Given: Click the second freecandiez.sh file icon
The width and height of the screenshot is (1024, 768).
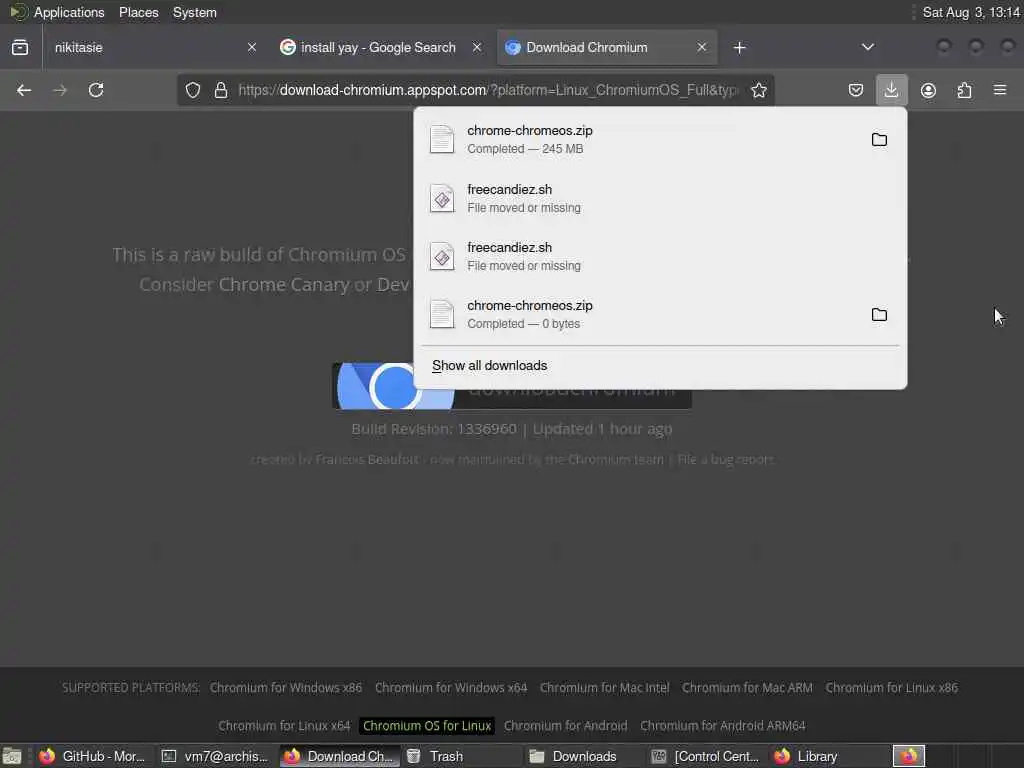Looking at the screenshot, I should [x=442, y=257].
